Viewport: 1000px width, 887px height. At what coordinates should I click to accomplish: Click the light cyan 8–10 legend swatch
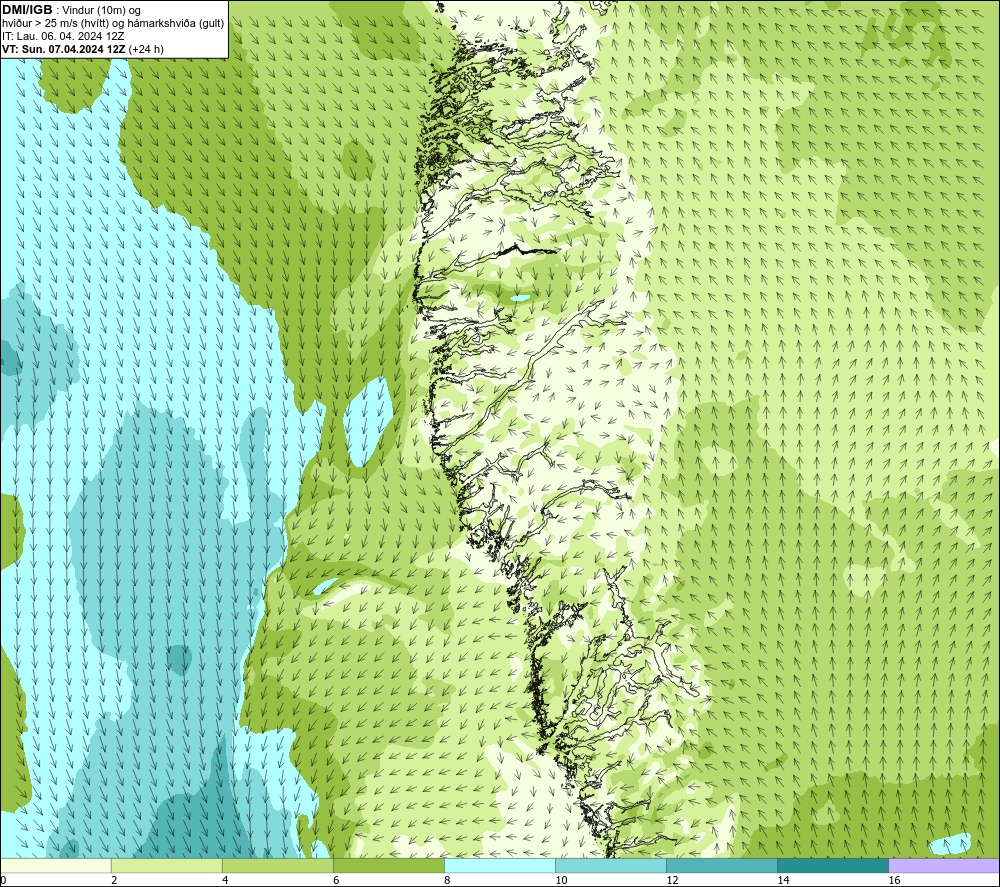coord(499,866)
